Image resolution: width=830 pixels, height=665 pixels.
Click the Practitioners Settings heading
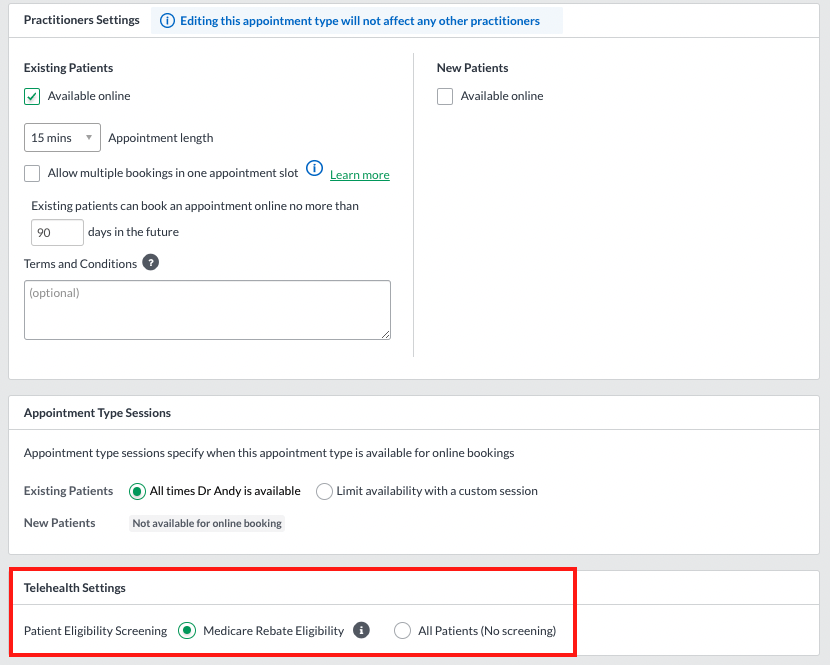[x=82, y=20]
